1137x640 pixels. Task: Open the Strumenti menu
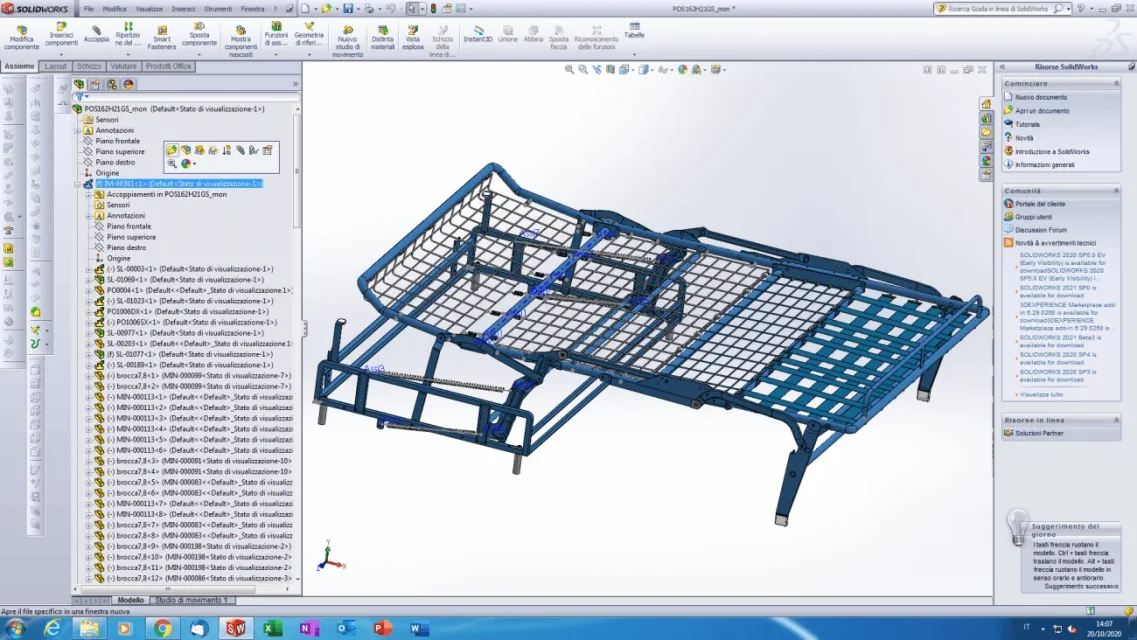pyautogui.click(x=218, y=9)
